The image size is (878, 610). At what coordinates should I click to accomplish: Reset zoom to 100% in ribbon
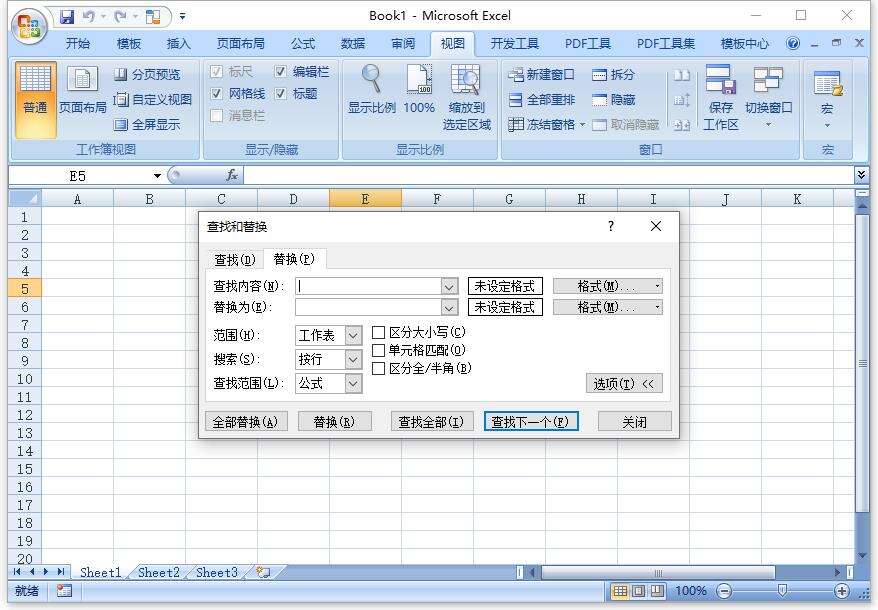(x=419, y=90)
